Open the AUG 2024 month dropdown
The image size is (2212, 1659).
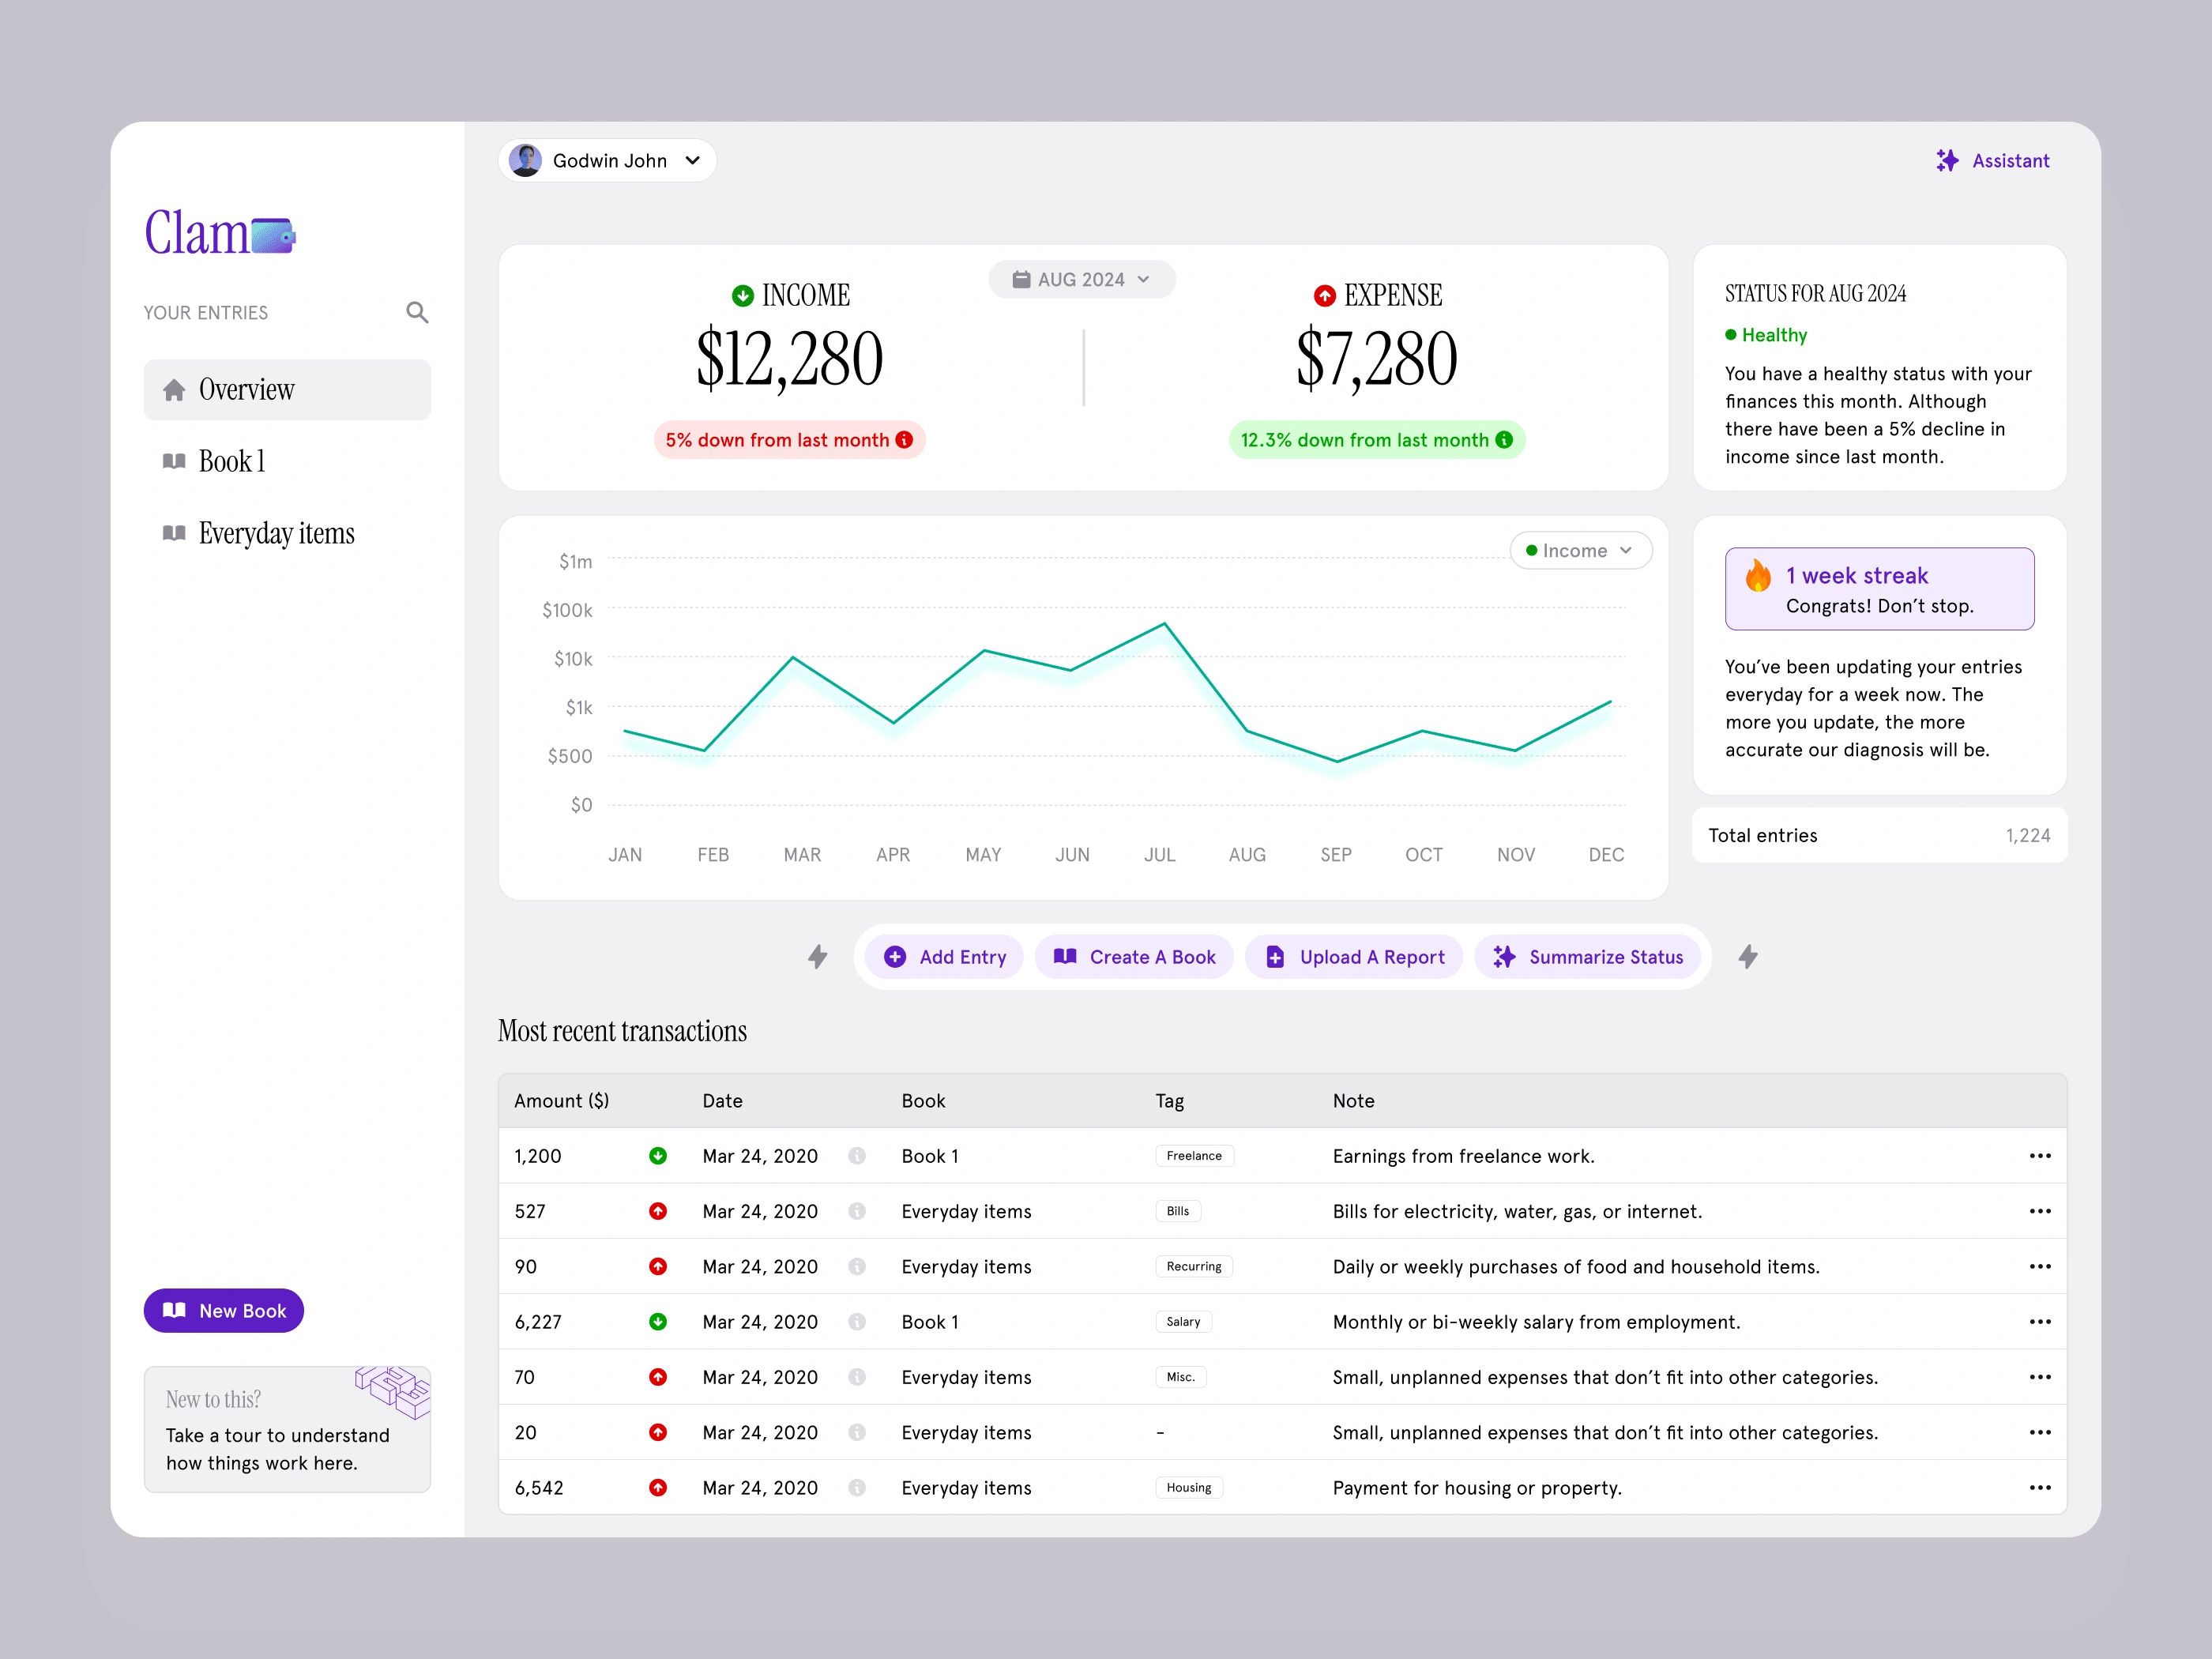[1082, 279]
